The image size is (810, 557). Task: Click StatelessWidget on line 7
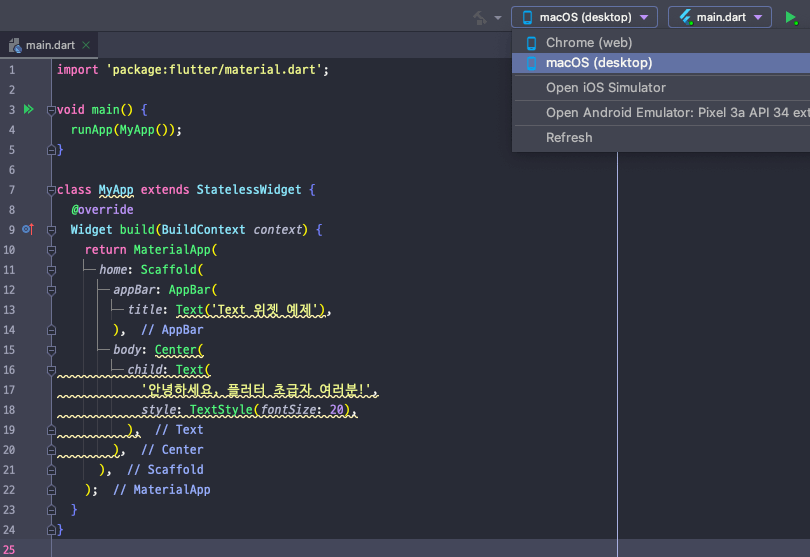tap(248, 190)
